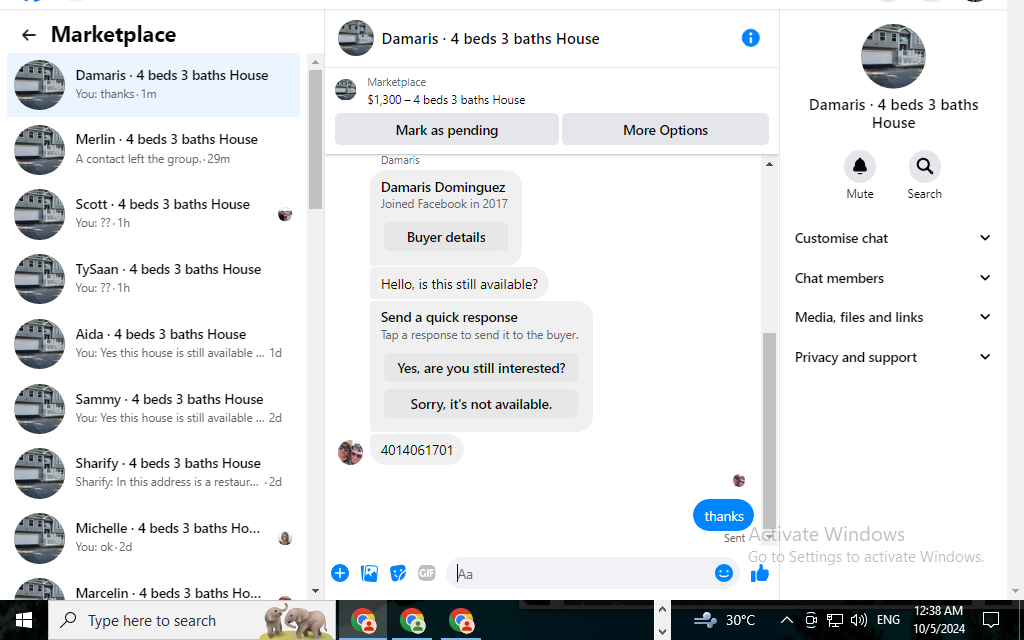Viewport: 1024px width, 640px height.
Task: Click the 'thanks' sent message bubble
Action: (724, 516)
